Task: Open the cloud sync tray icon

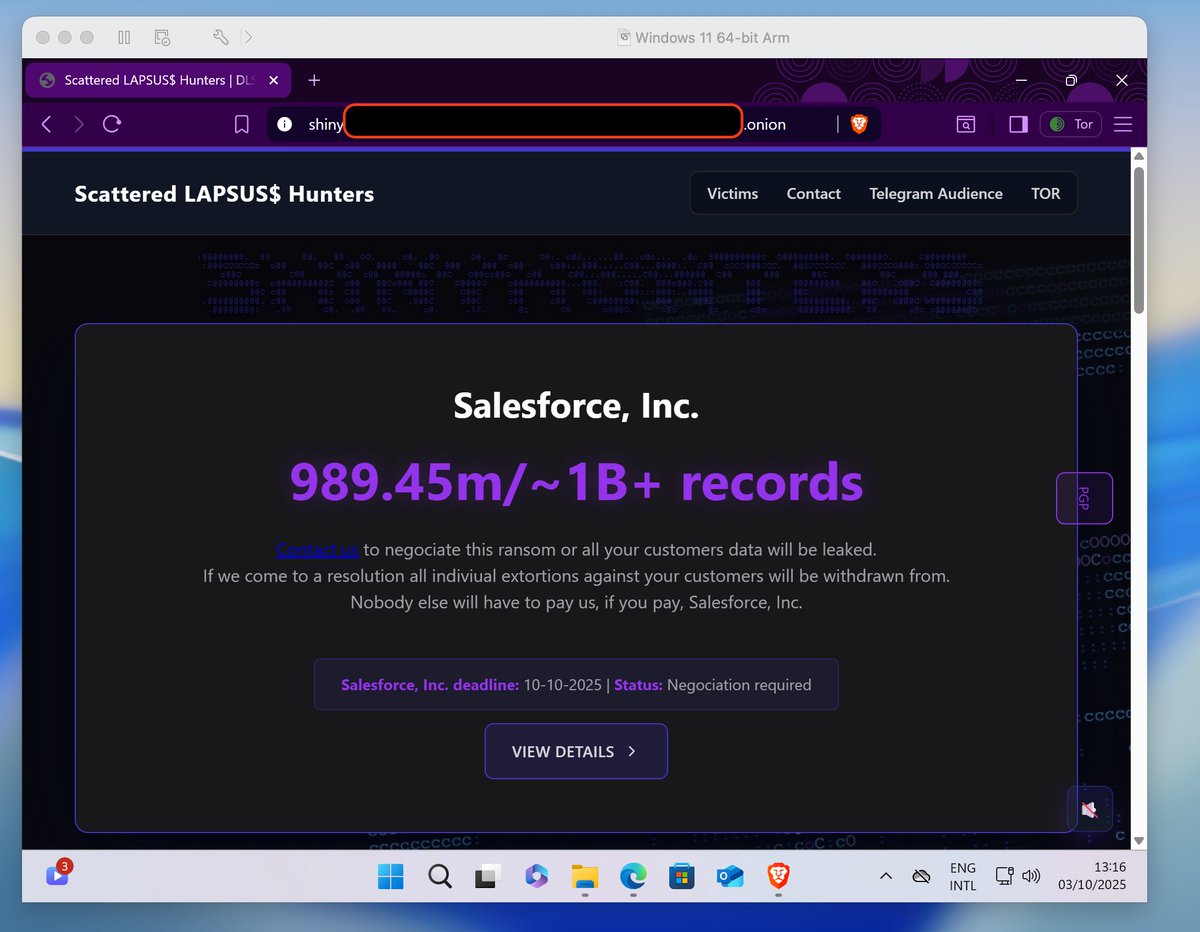Action: pyautogui.click(x=921, y=877)
